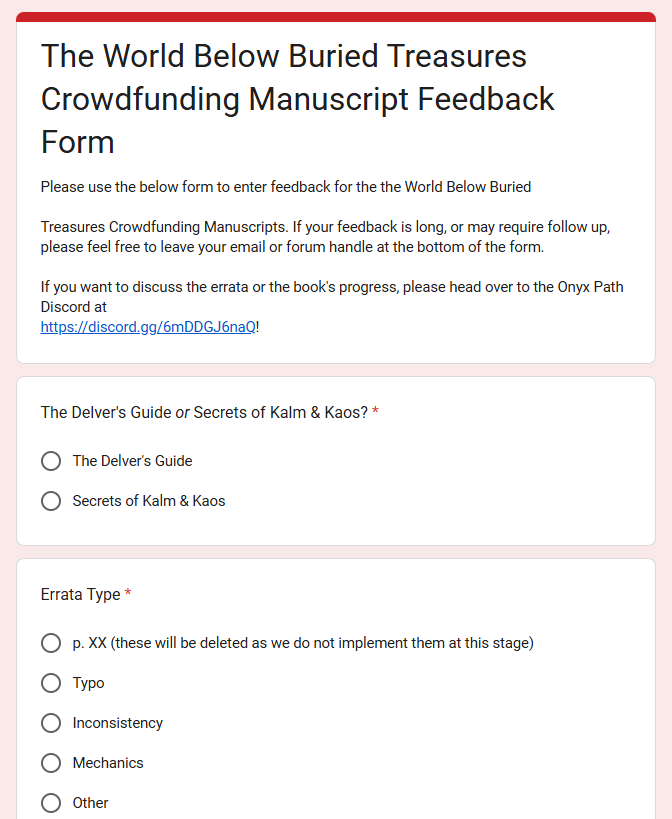Open the Onyx Path Discord invite link
The image size is (672, 819).
148,327
